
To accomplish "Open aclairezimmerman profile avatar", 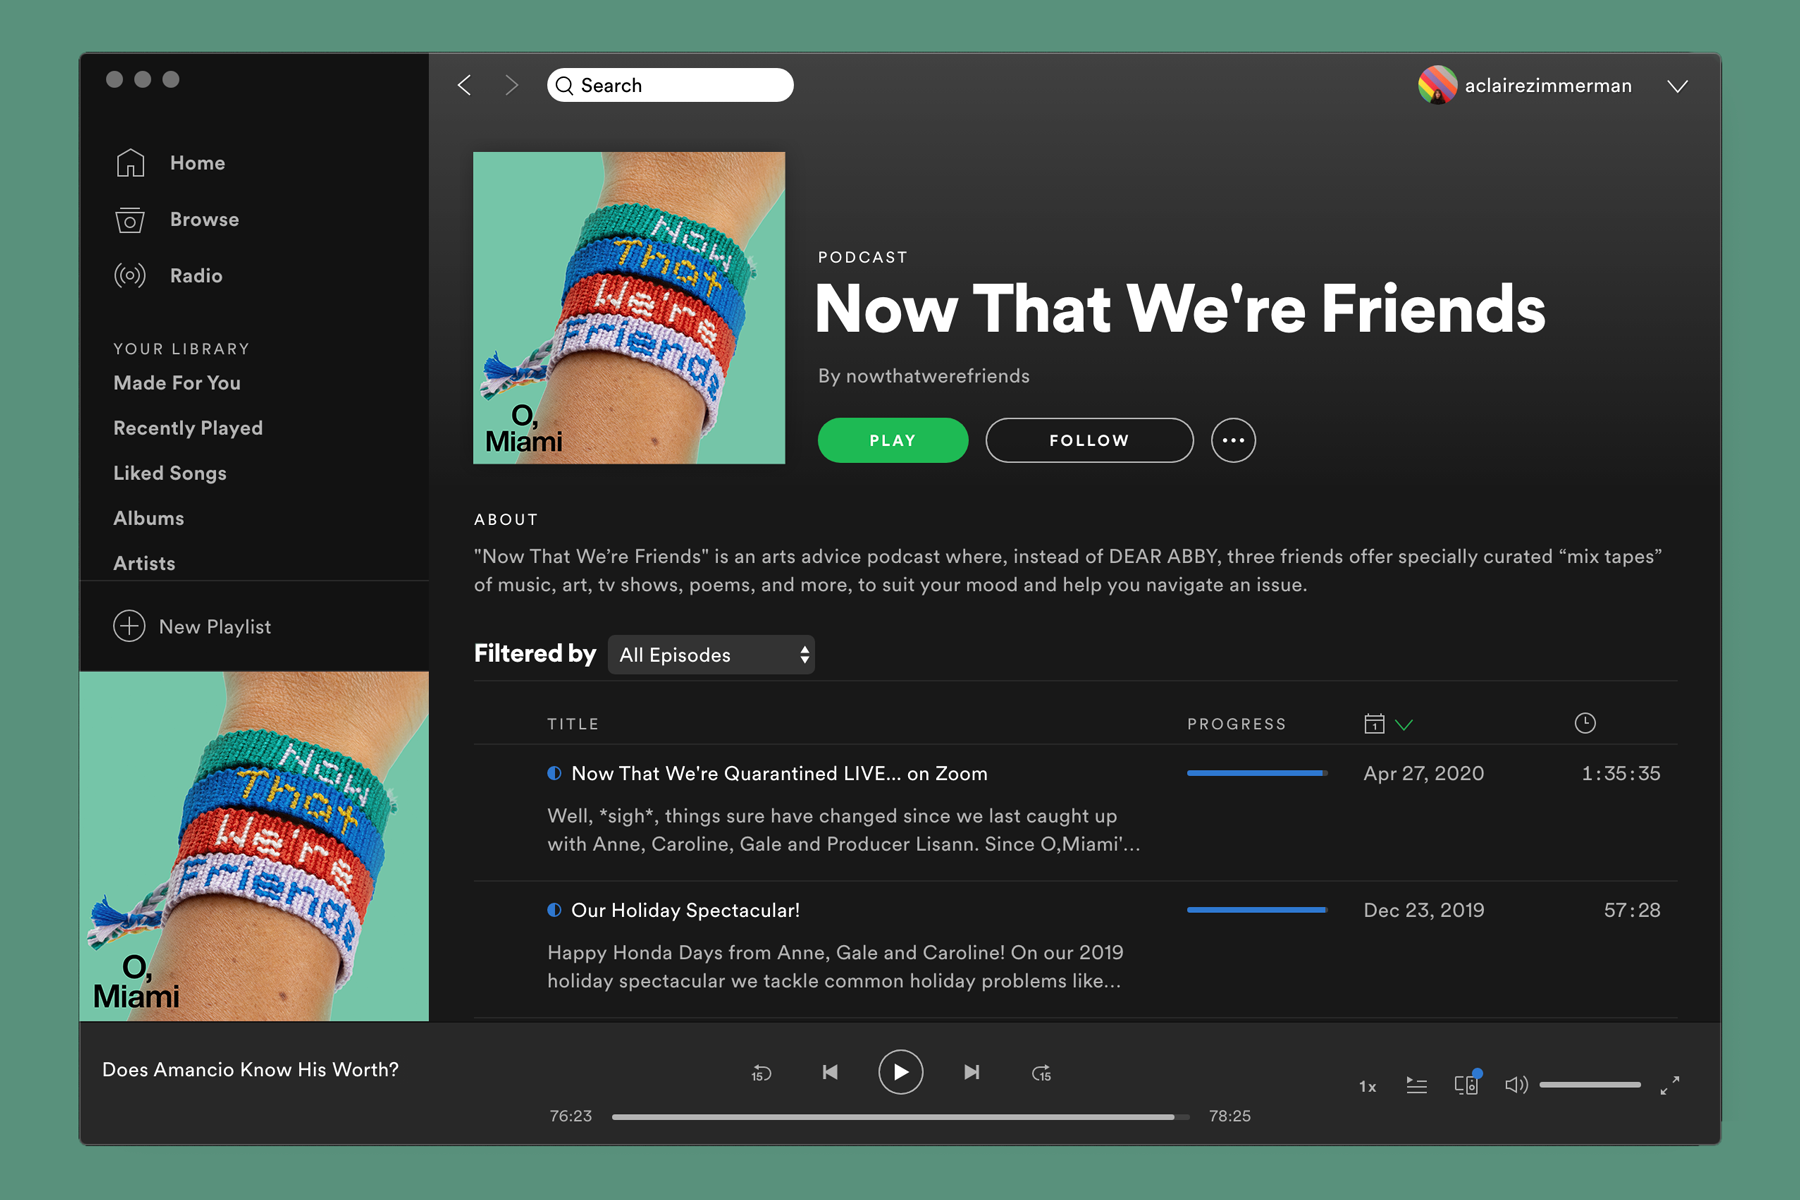I will point(1437,85).
